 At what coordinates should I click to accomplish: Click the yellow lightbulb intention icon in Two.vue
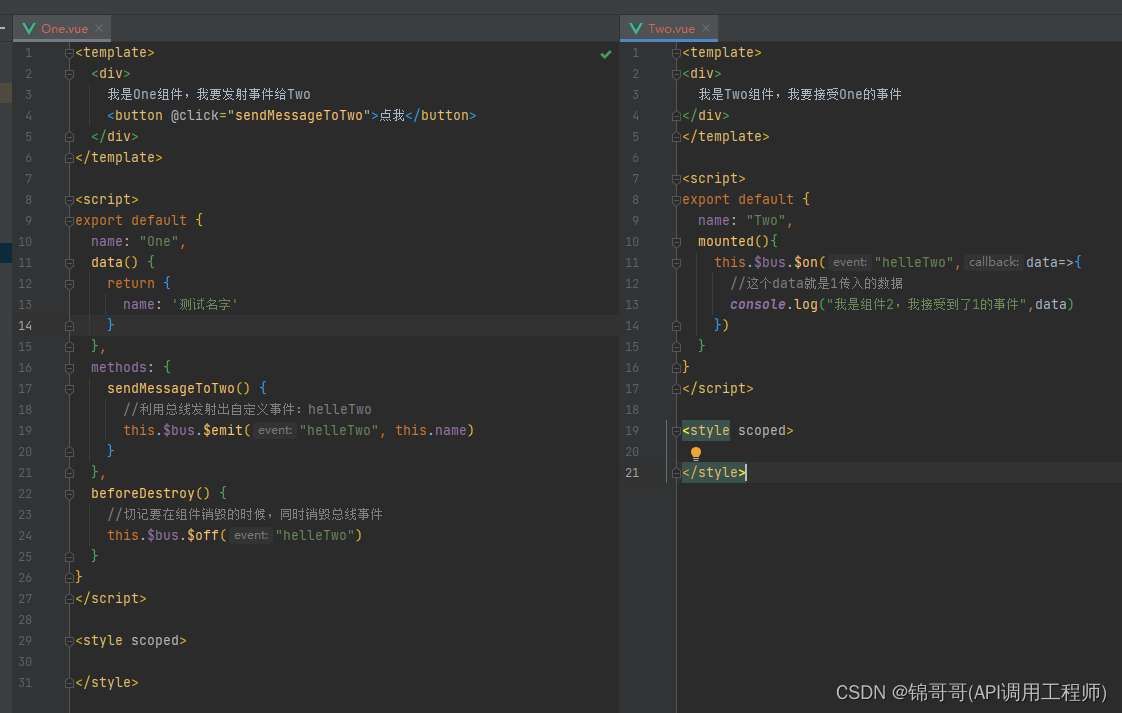point(696,452)
